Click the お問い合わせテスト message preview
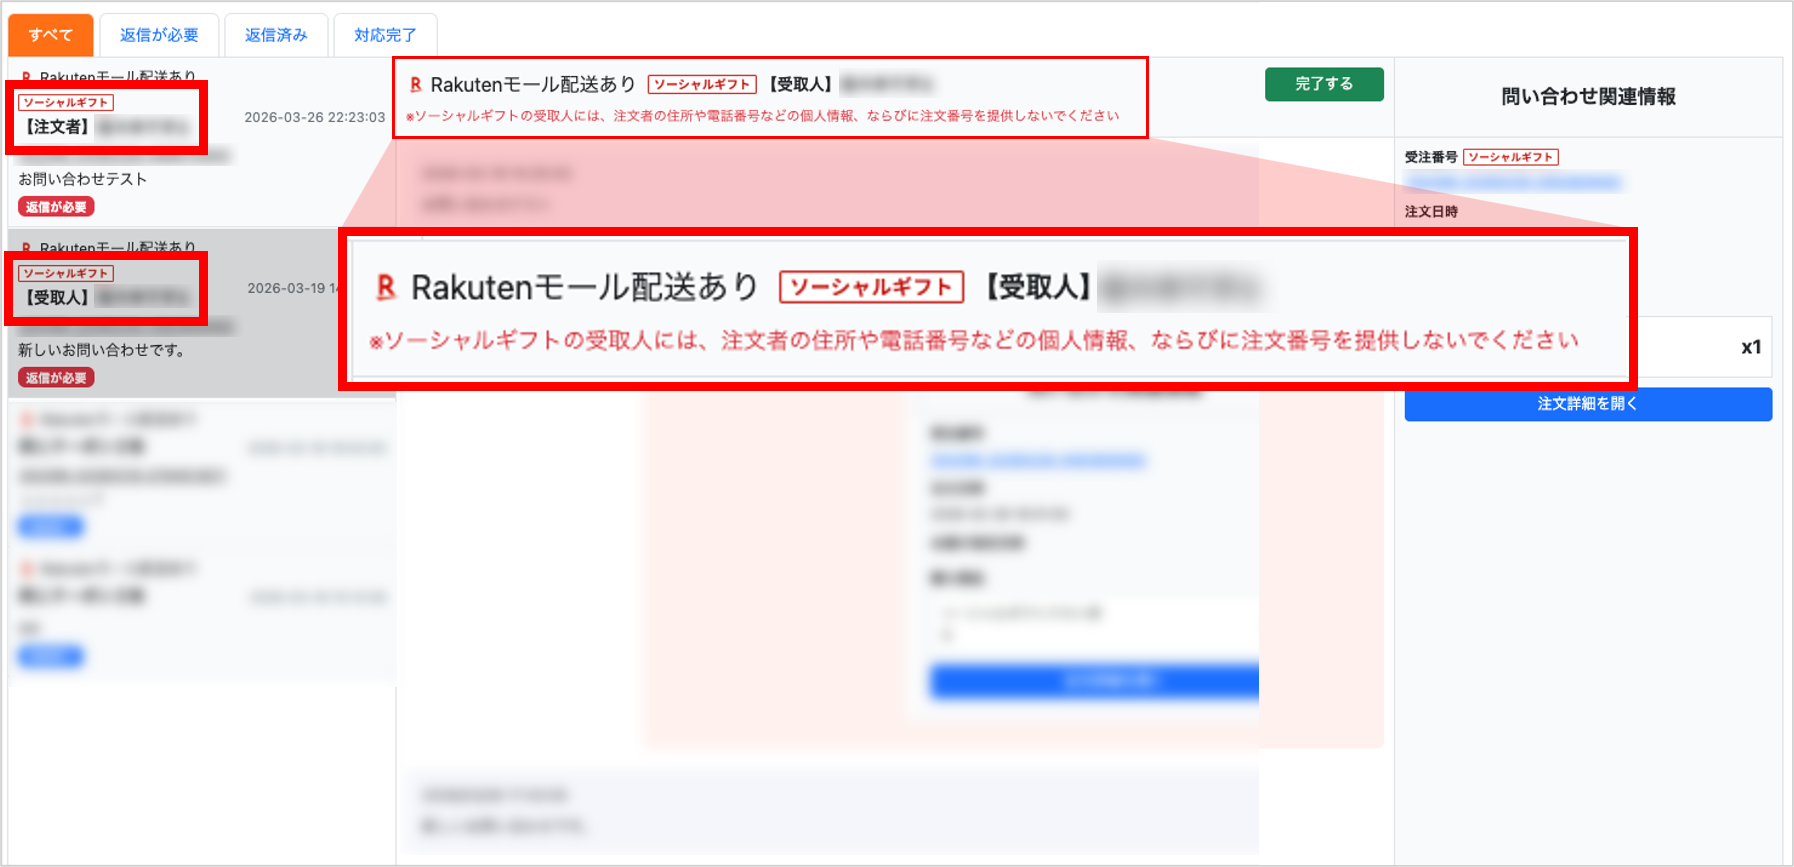This screenshot has width=1794, height=867. 83,179
